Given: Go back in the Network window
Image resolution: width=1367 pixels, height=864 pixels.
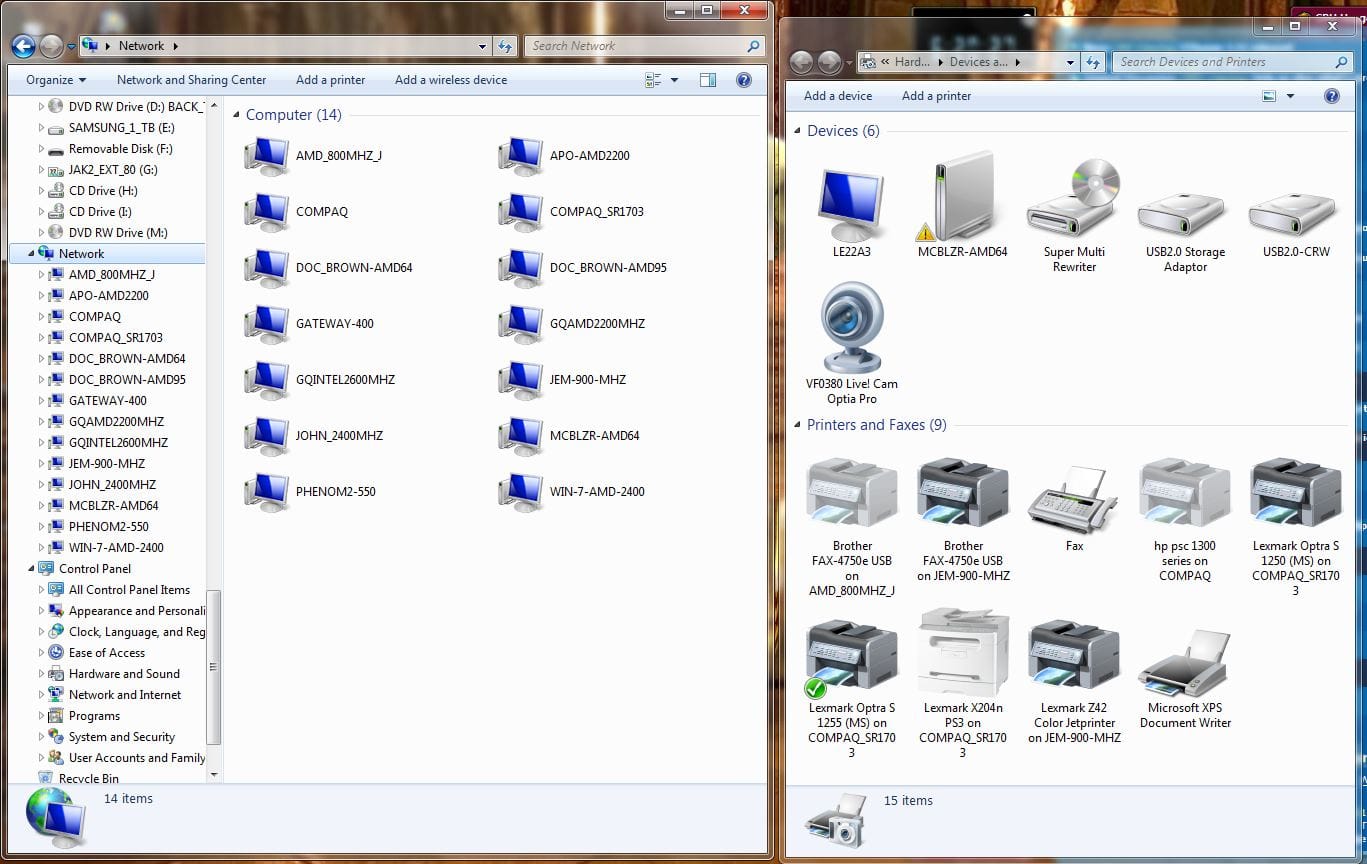Looking at the screenshot, I should pos(24,46).
